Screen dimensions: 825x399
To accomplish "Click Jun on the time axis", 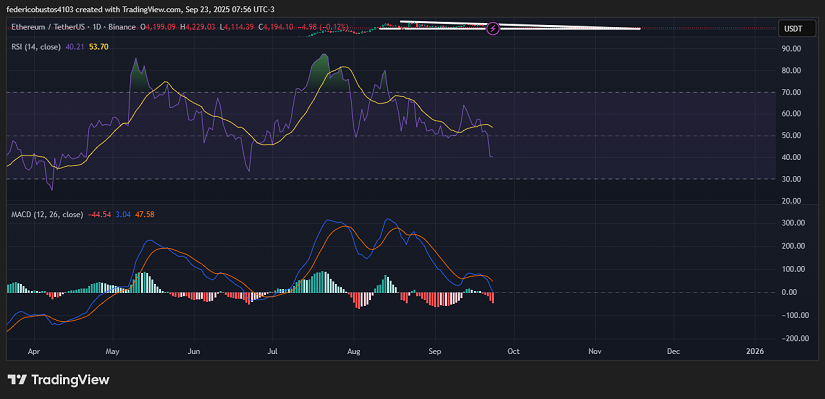I will pos(194,351).
